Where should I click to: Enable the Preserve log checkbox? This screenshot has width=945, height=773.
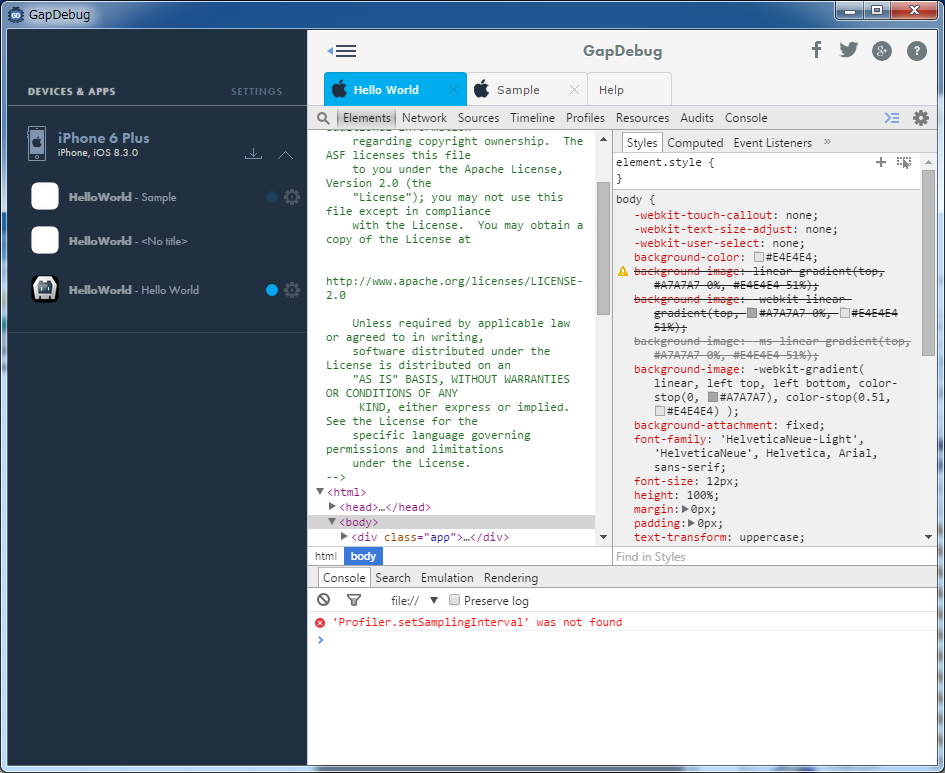tap(455, 600)
